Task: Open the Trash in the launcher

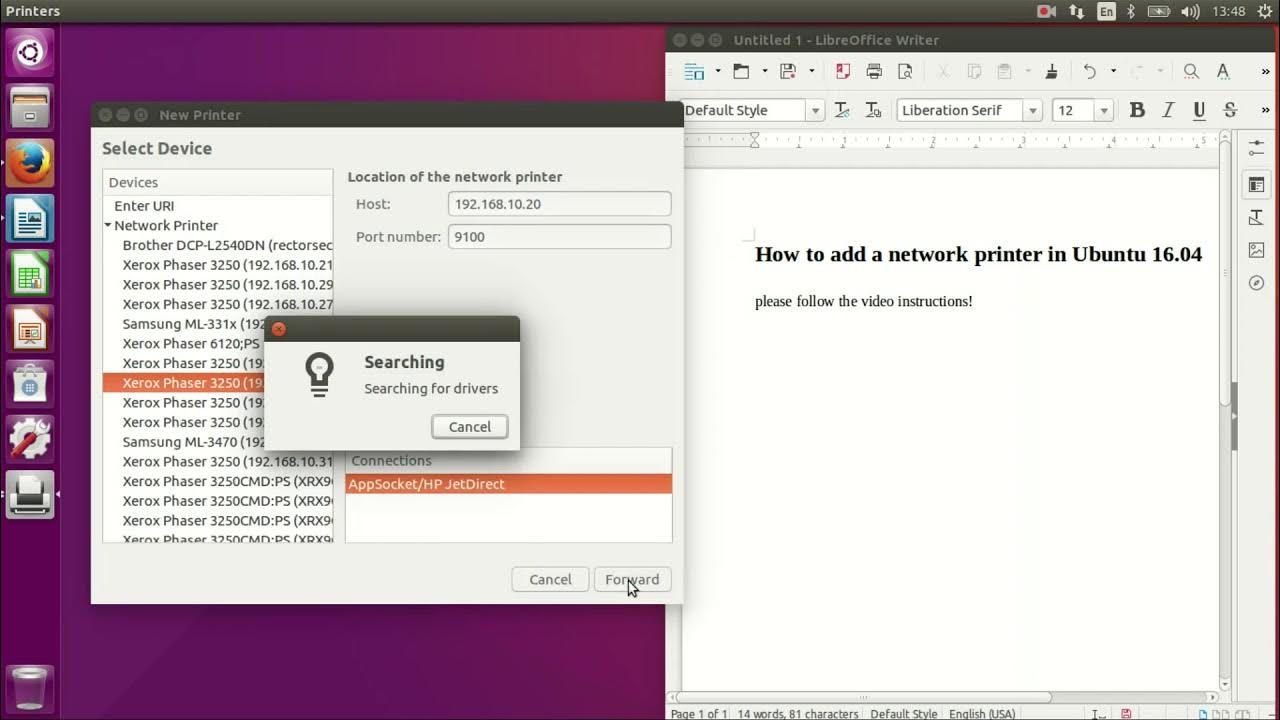Action: click(x=30, y=688)
